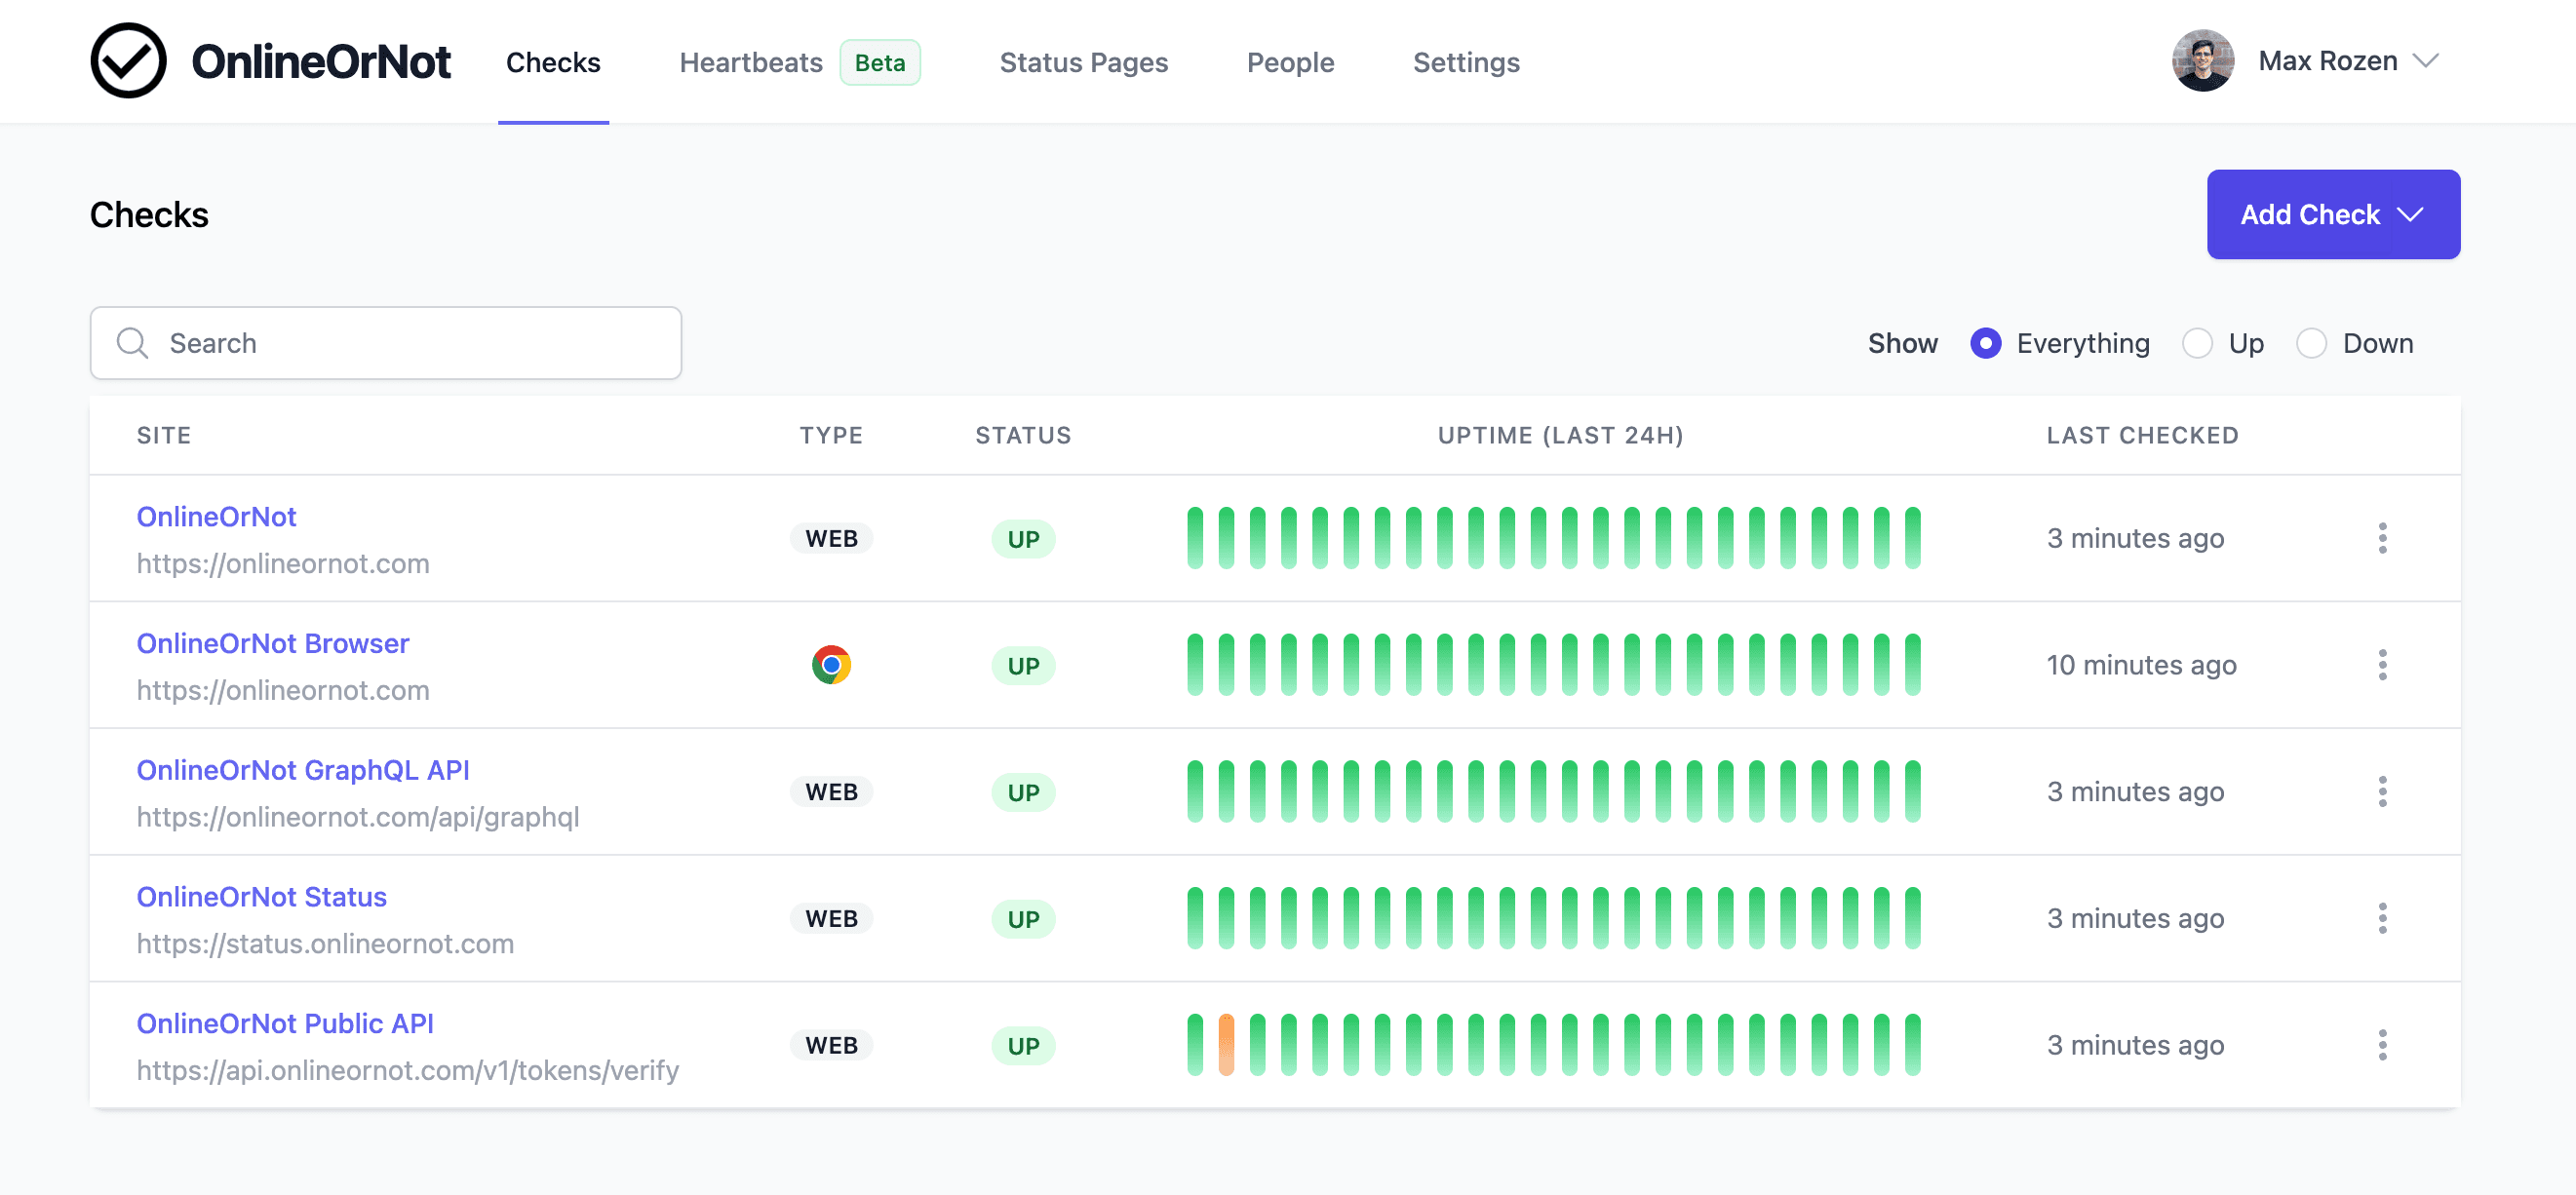Select the Up filter radio button
Viewport: 2576px width, 1195px height.
[2196, 343]
